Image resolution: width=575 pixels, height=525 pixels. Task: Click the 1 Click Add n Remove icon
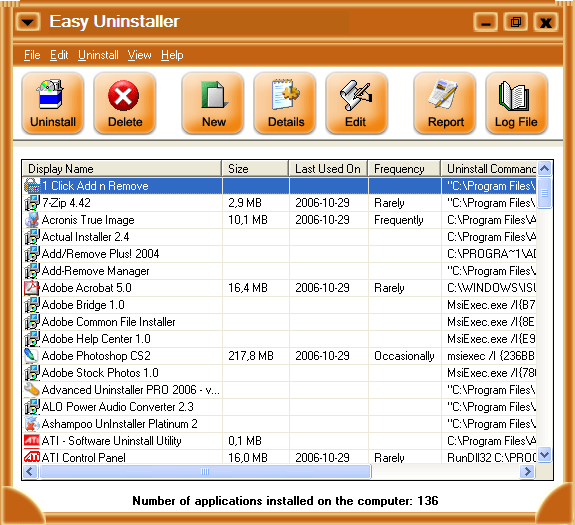tap(32, 186)
